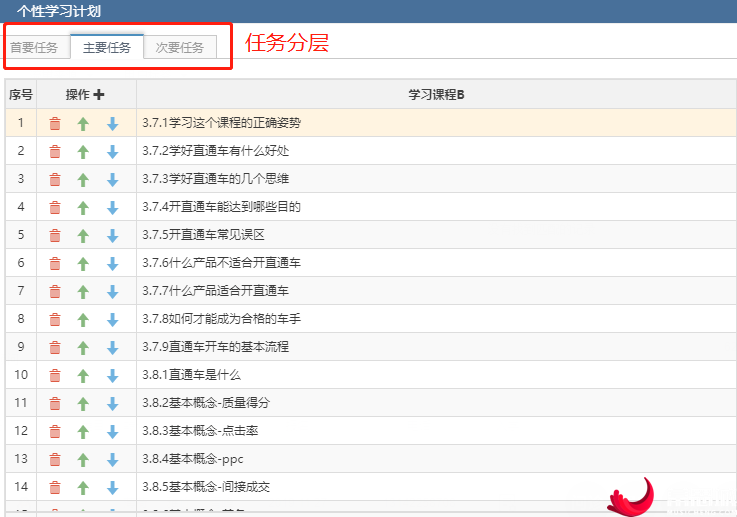This screenshot has height=517, width=737.
Task: Select course 3.8.2基本概念-质量得分
Action: click(206, 403)
